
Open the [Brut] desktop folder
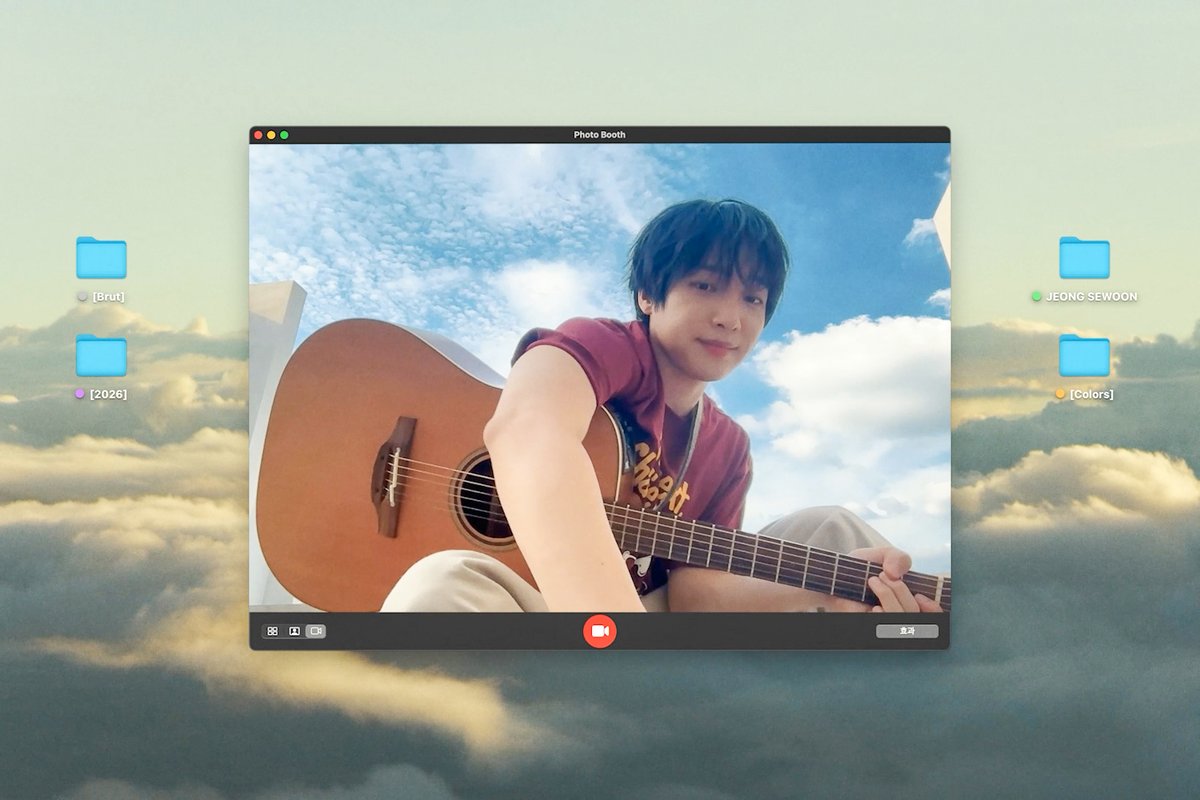coord(101,258)
